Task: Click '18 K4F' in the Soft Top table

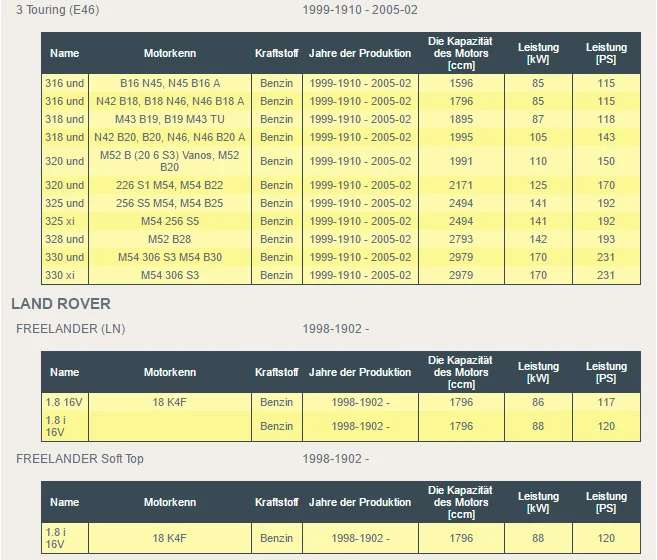Action: point(170,538)
